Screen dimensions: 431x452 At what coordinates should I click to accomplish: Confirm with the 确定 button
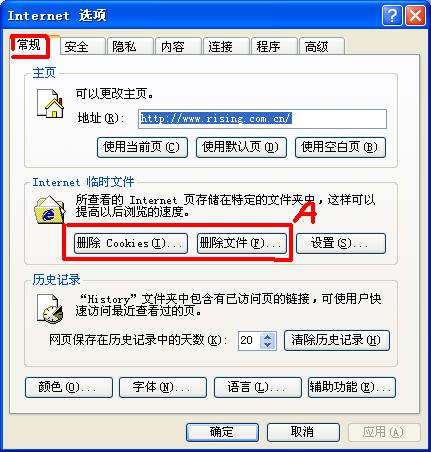coord(222,432)
